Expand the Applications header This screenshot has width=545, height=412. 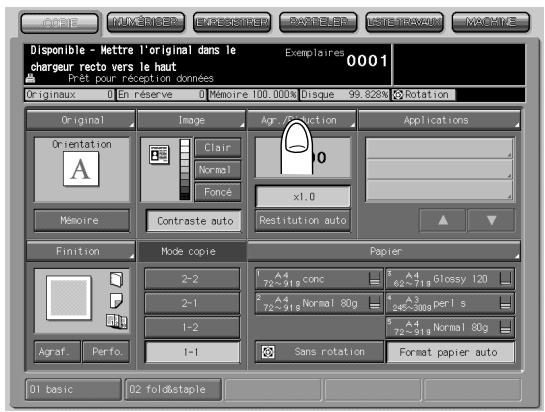coord(439,120)
